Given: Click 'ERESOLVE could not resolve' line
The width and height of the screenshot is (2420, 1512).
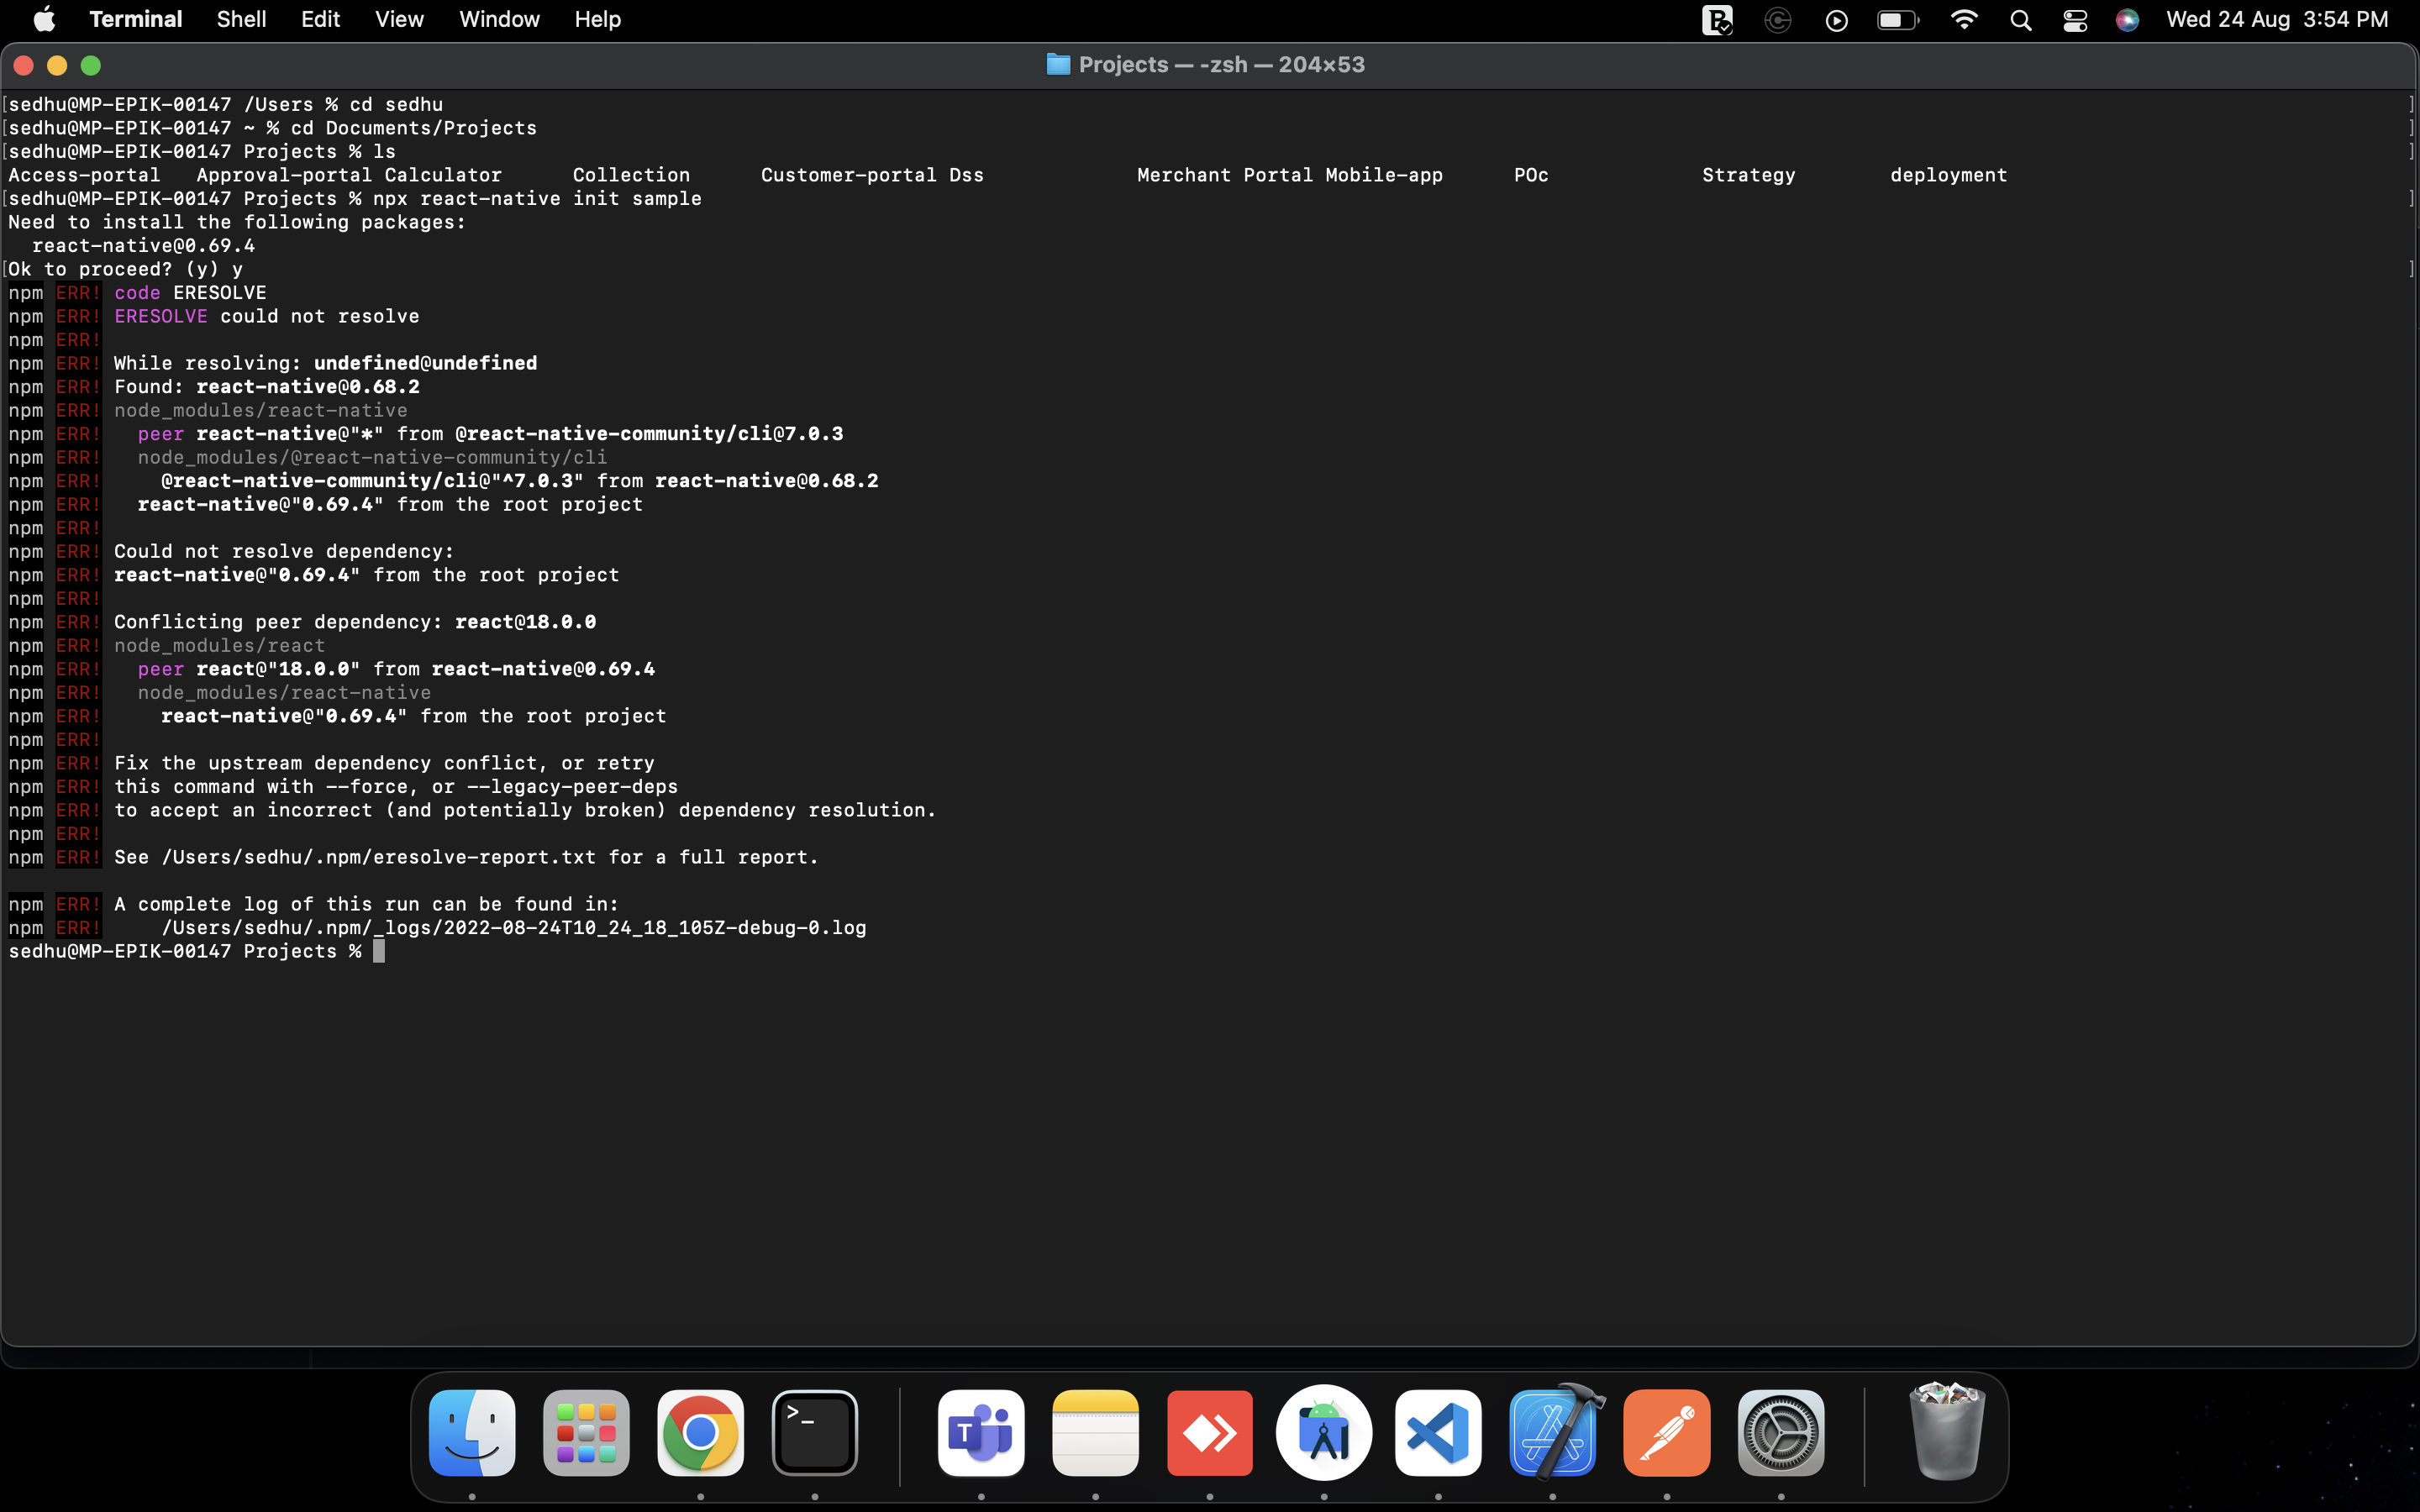Looking at the screenshot, I should coord(267,316).
